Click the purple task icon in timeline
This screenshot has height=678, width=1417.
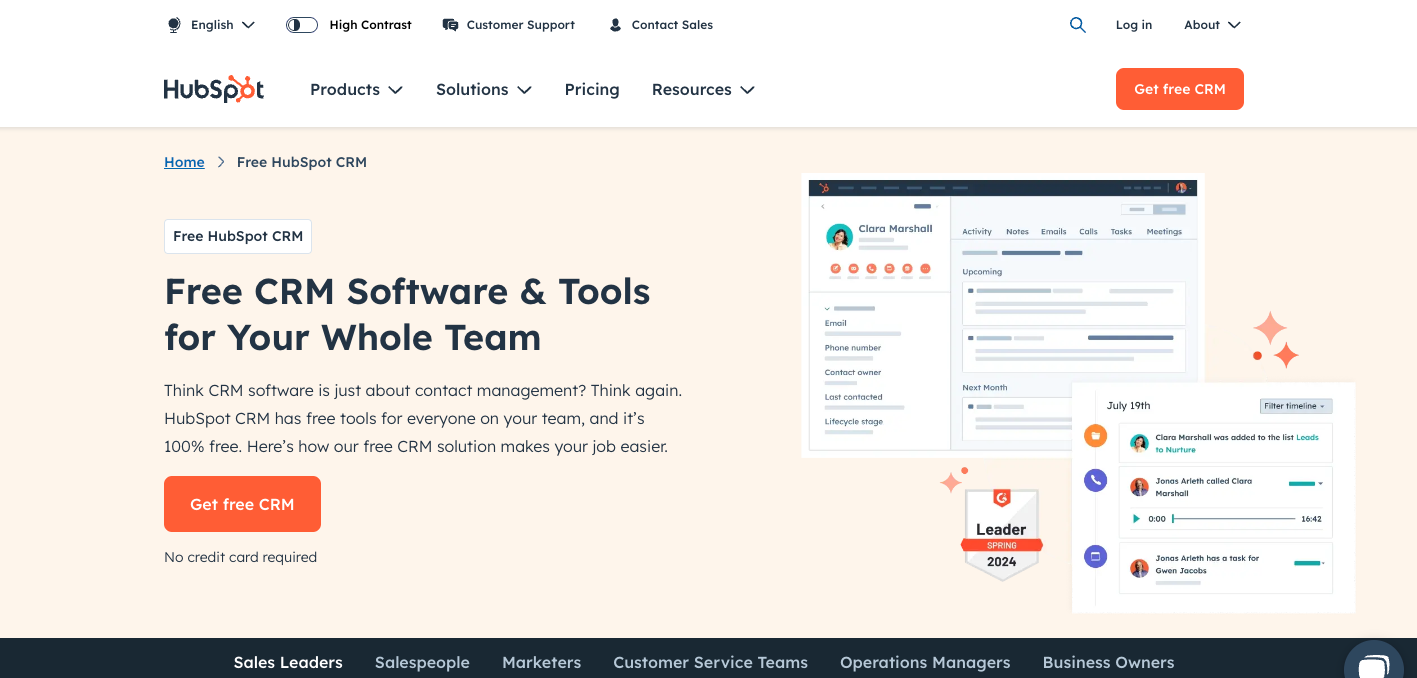1096,556
